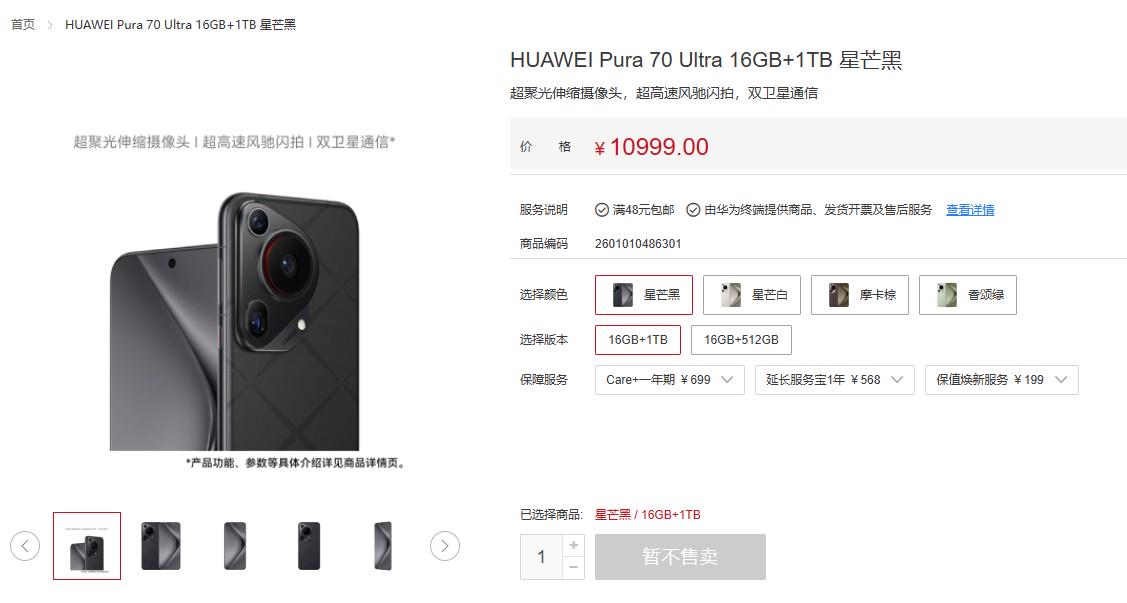Click the 满48元包邮 checkmark icon
This screenshot has height=603, width=1127.
pyautogui.click(x=602, y=210)
